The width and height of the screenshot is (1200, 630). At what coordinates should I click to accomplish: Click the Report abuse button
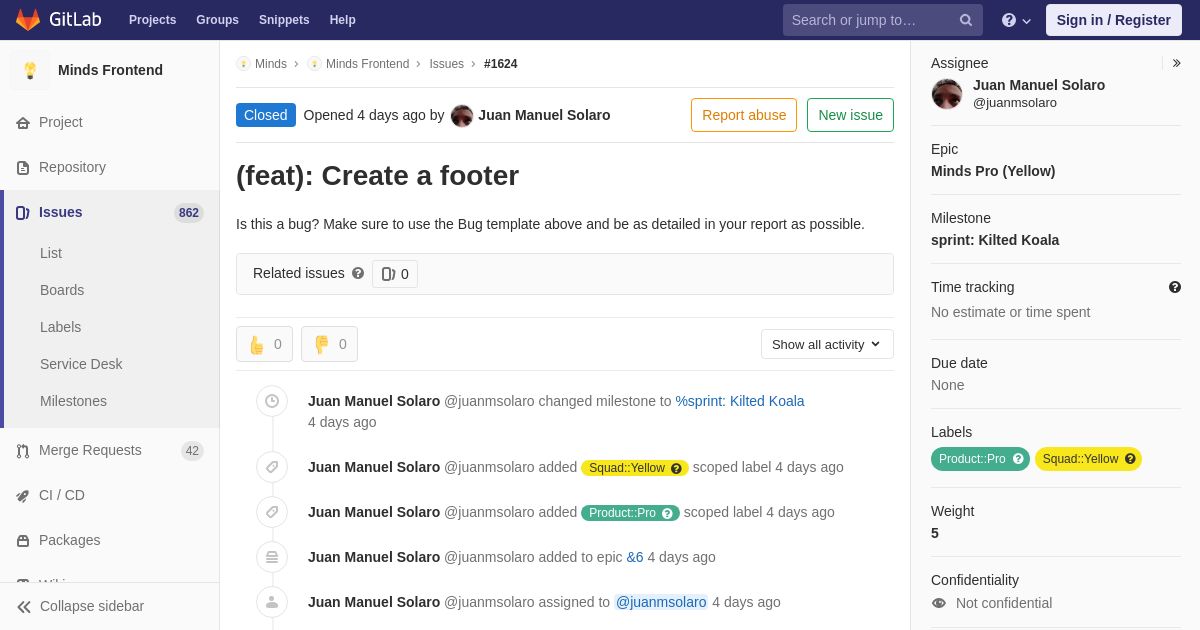pos(744,115)
